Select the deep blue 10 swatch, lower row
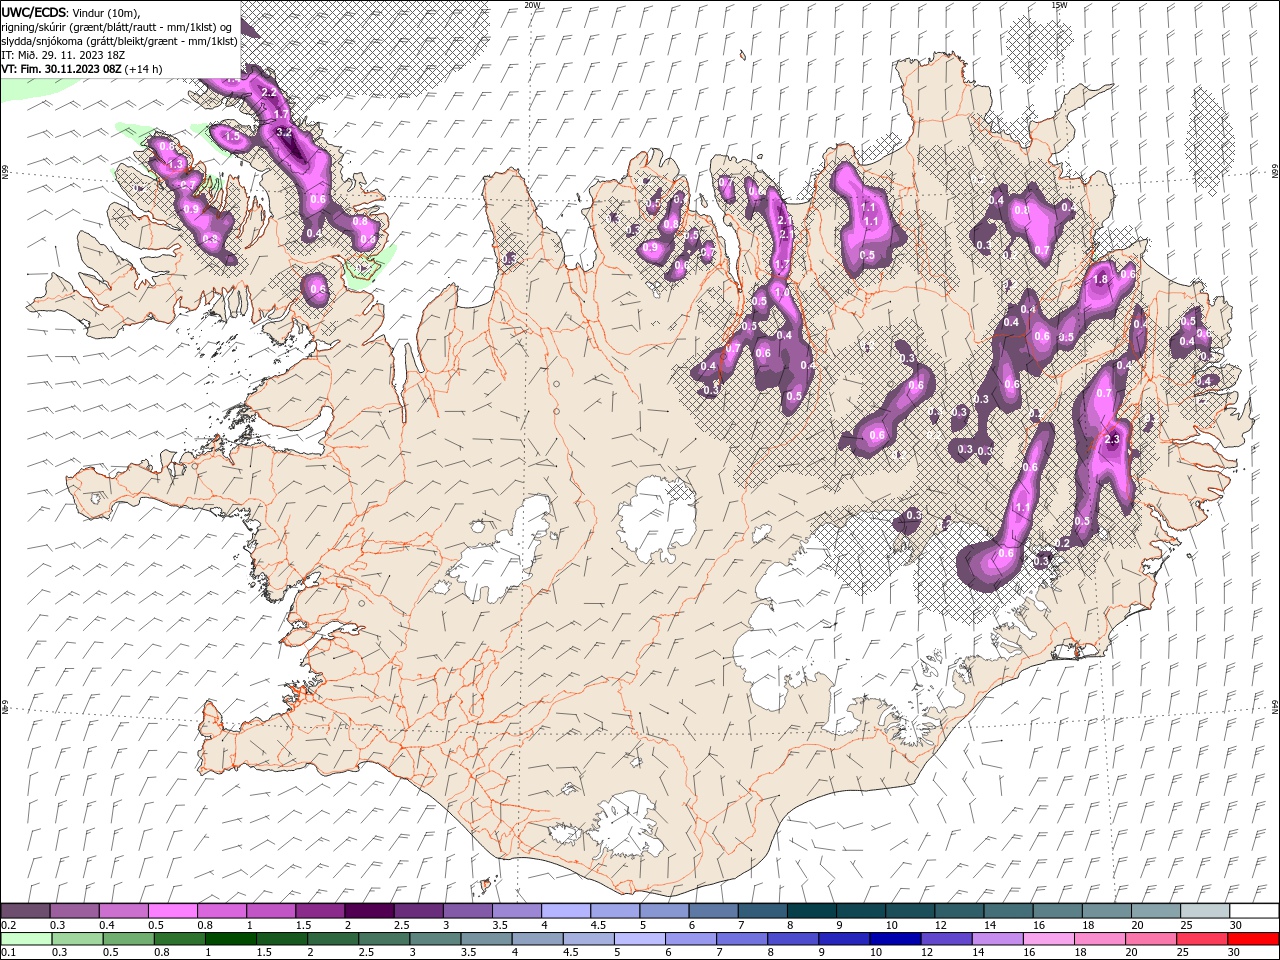The image size is (1280, 960). click(x=895, y=939)
